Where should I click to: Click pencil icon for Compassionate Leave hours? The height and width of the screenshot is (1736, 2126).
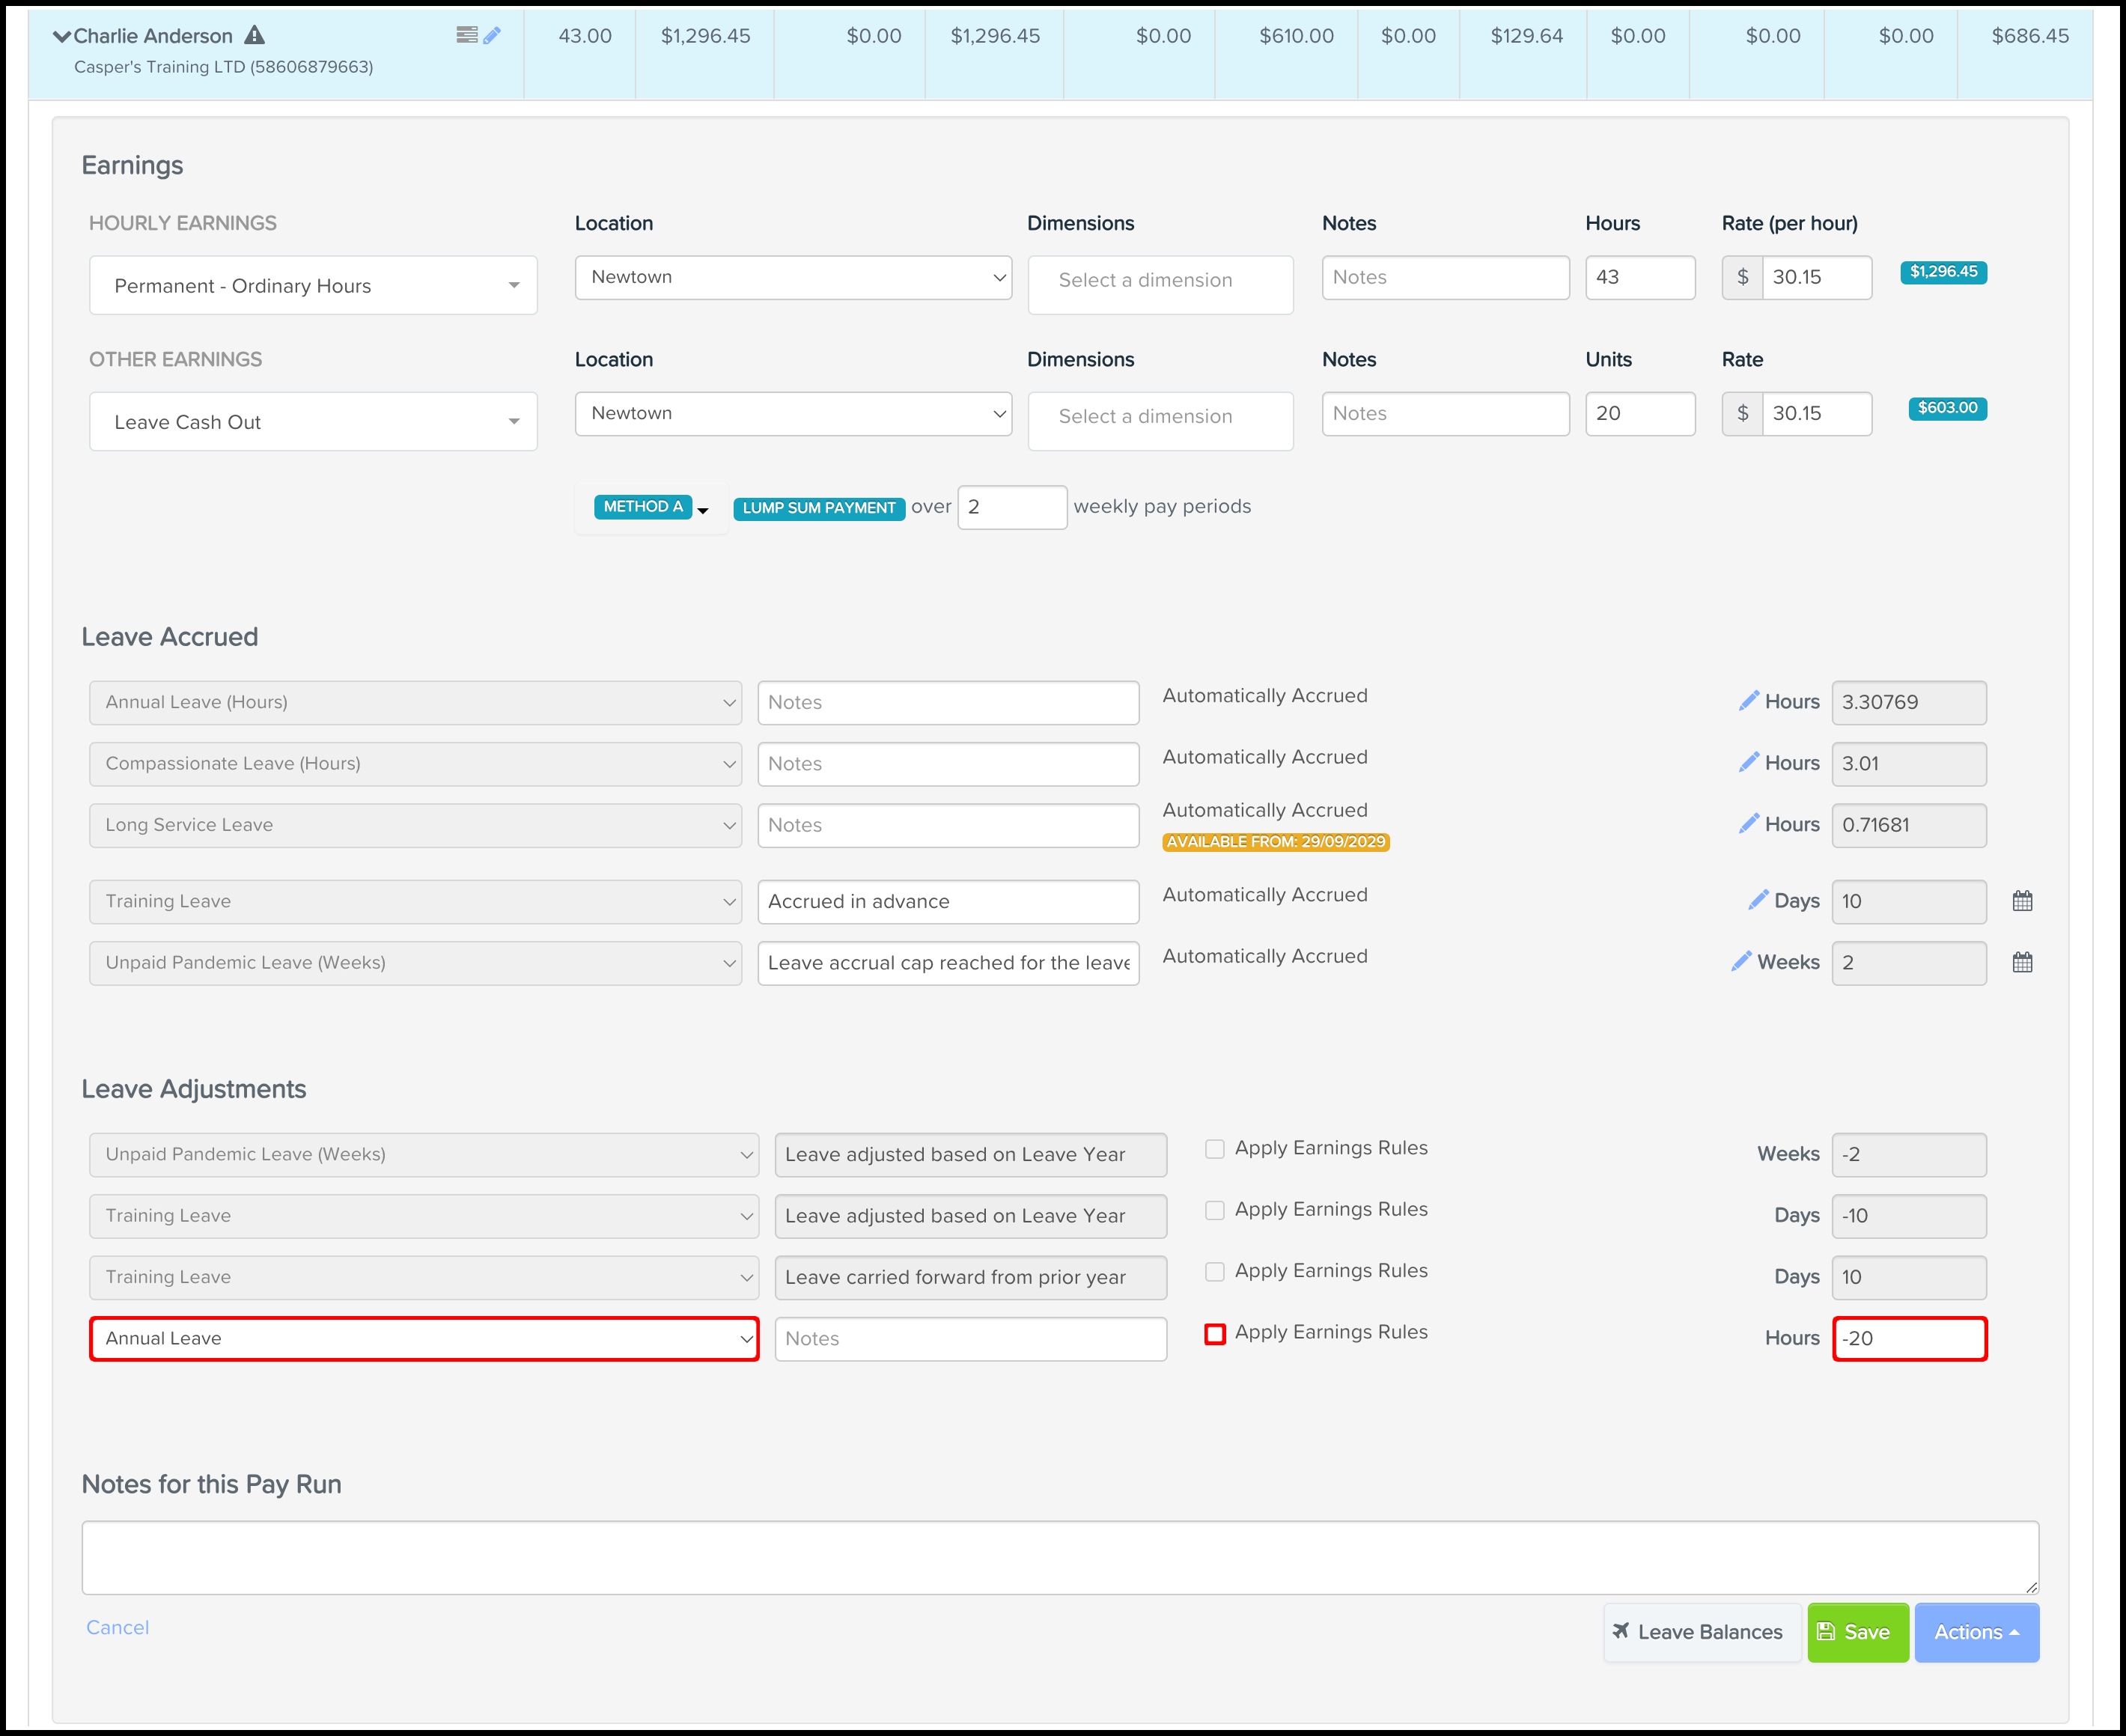(1748, 763)
